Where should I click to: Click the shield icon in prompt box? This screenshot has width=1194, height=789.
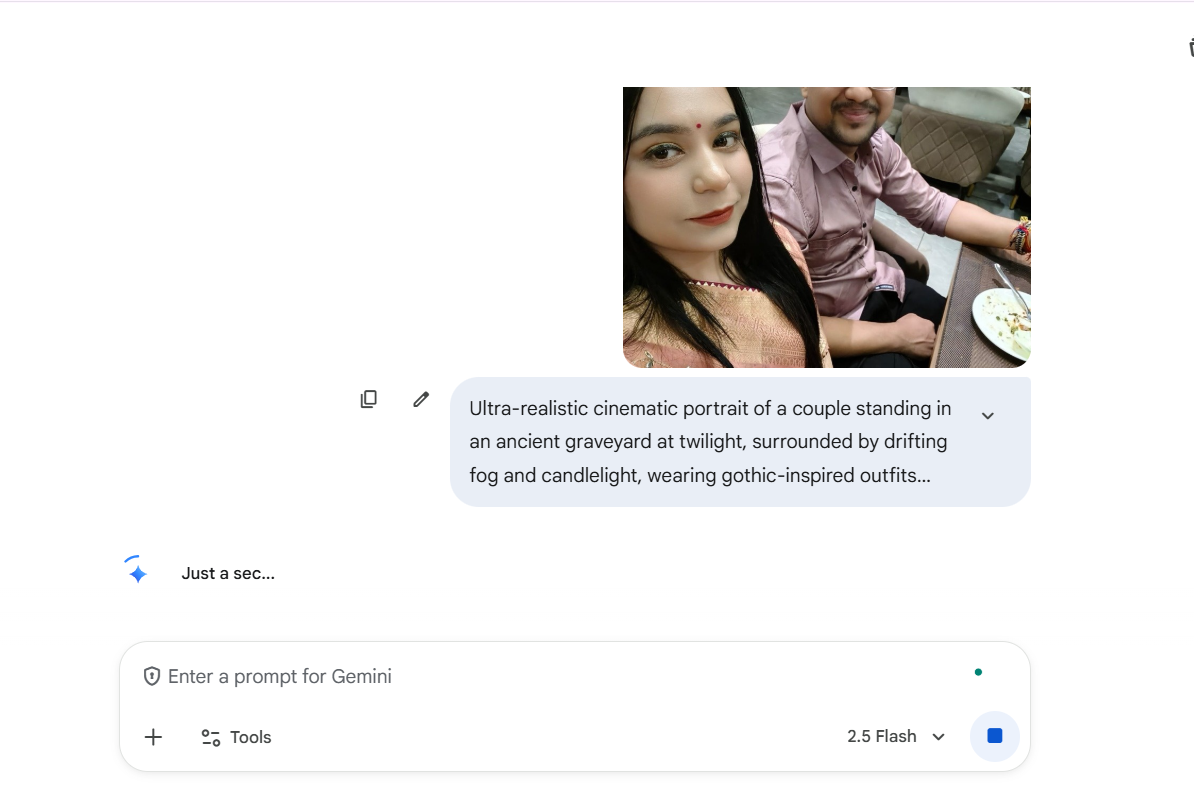(x=152, y=676)
